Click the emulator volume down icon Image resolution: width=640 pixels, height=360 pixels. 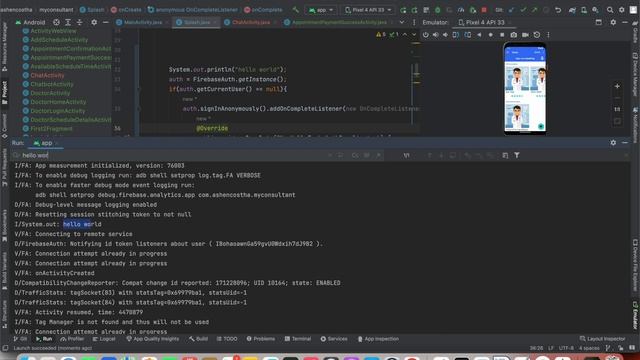click(445, 35)
